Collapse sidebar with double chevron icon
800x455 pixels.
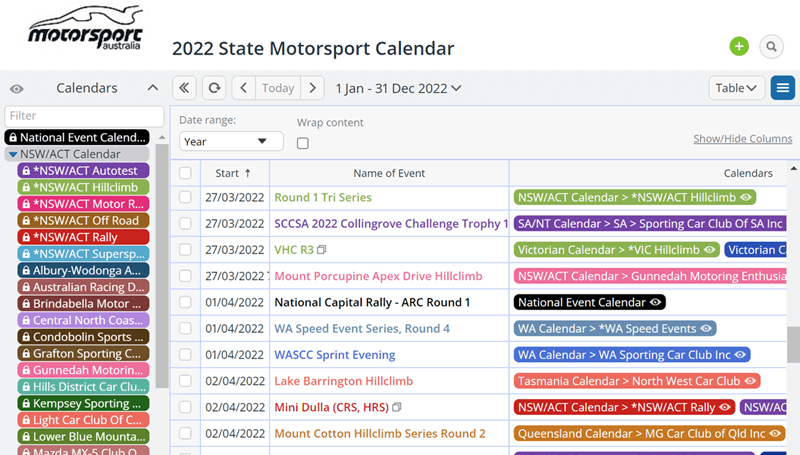[184, 88]
